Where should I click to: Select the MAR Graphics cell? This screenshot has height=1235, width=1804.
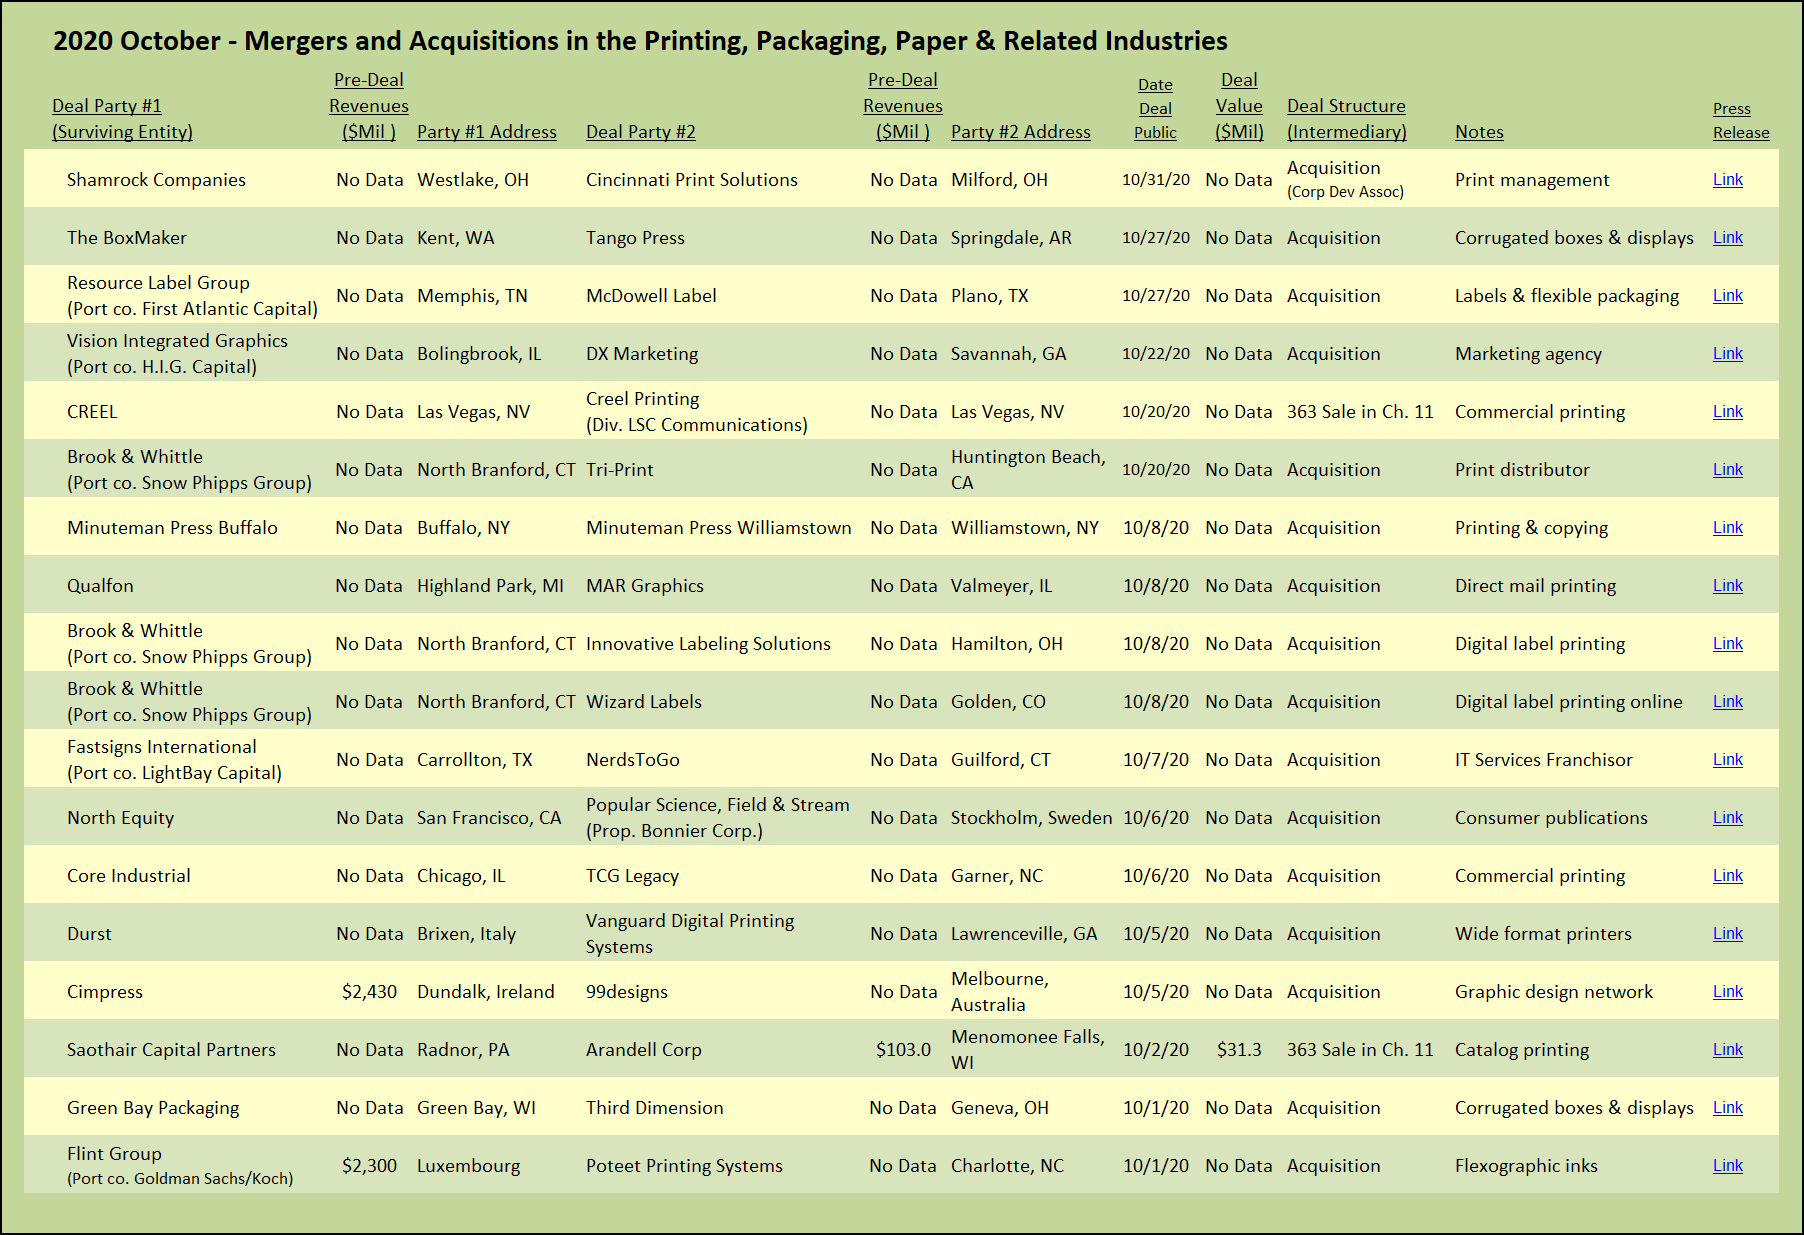645,586
